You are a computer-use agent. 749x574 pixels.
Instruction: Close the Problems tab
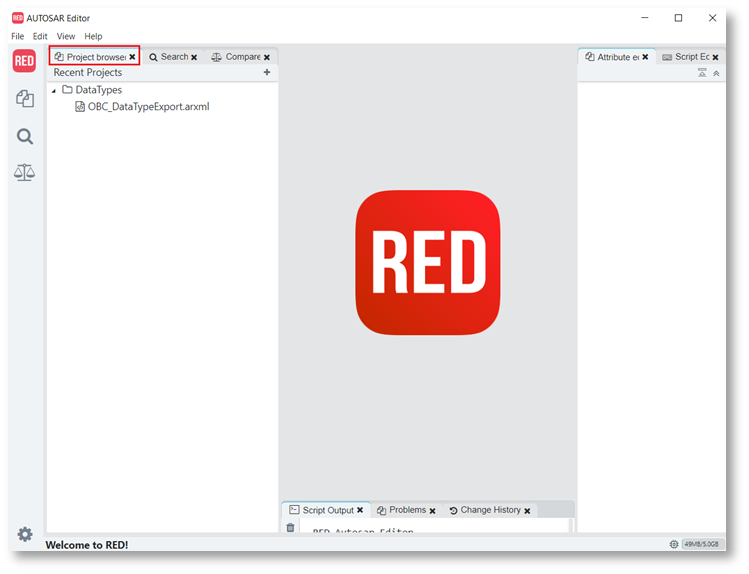[432, 511]
